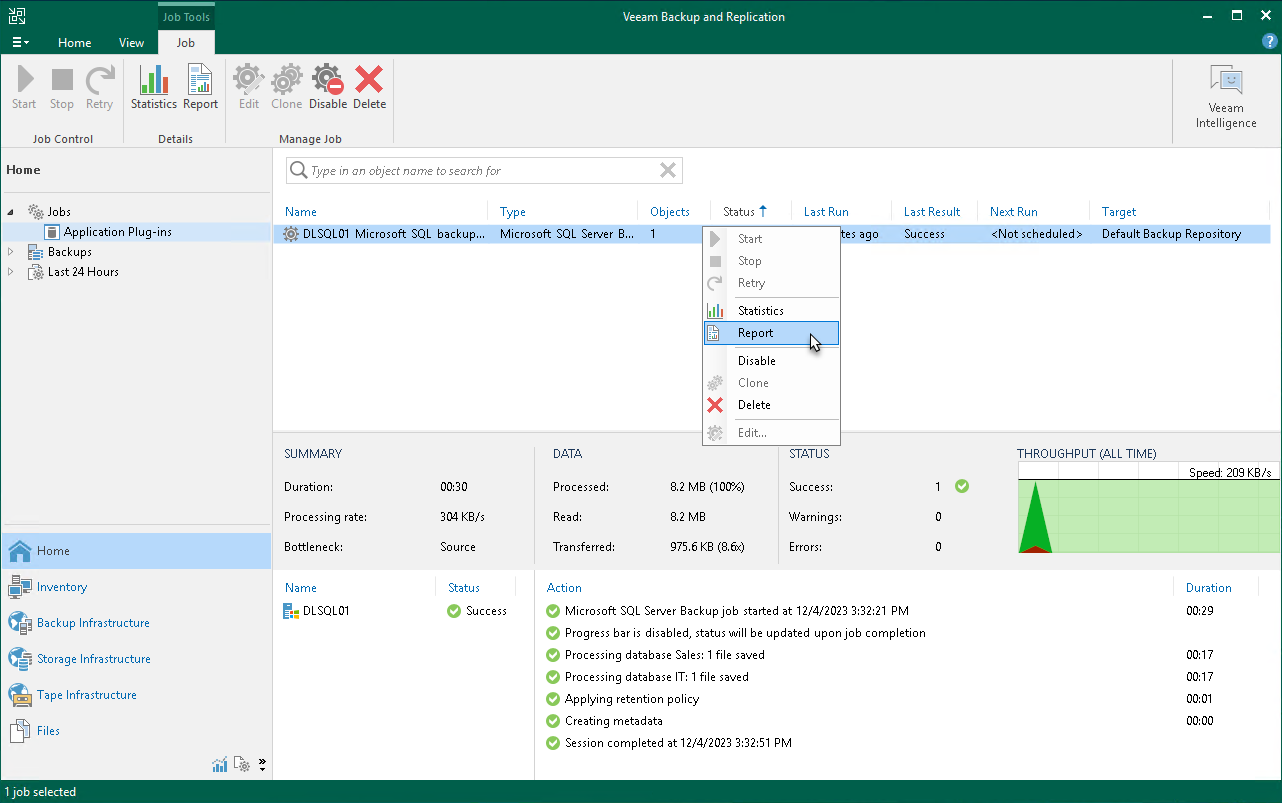This screenshot has width=1282, height=803.
Task: Select 'Processing database IT: 1 file saved' entry
Action: (x=656, y=677)
